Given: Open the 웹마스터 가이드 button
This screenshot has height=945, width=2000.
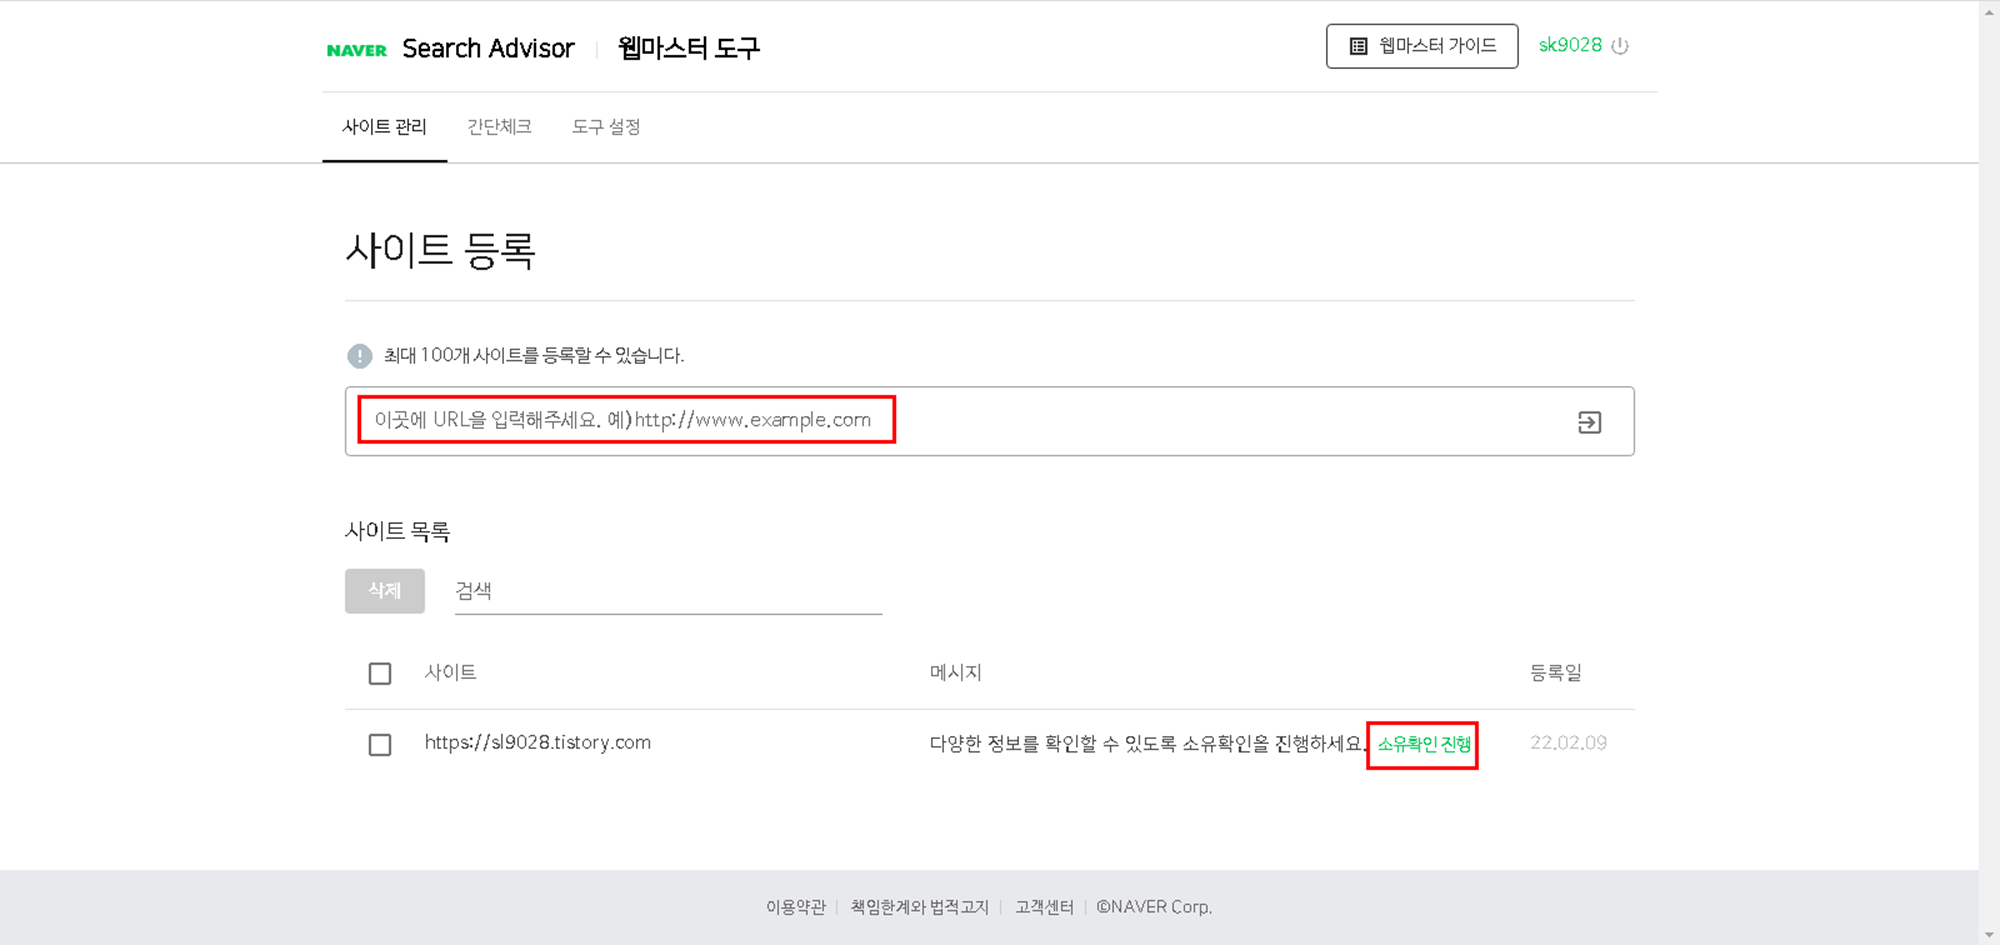Looking at the screenshot, I should [1422, 46].
